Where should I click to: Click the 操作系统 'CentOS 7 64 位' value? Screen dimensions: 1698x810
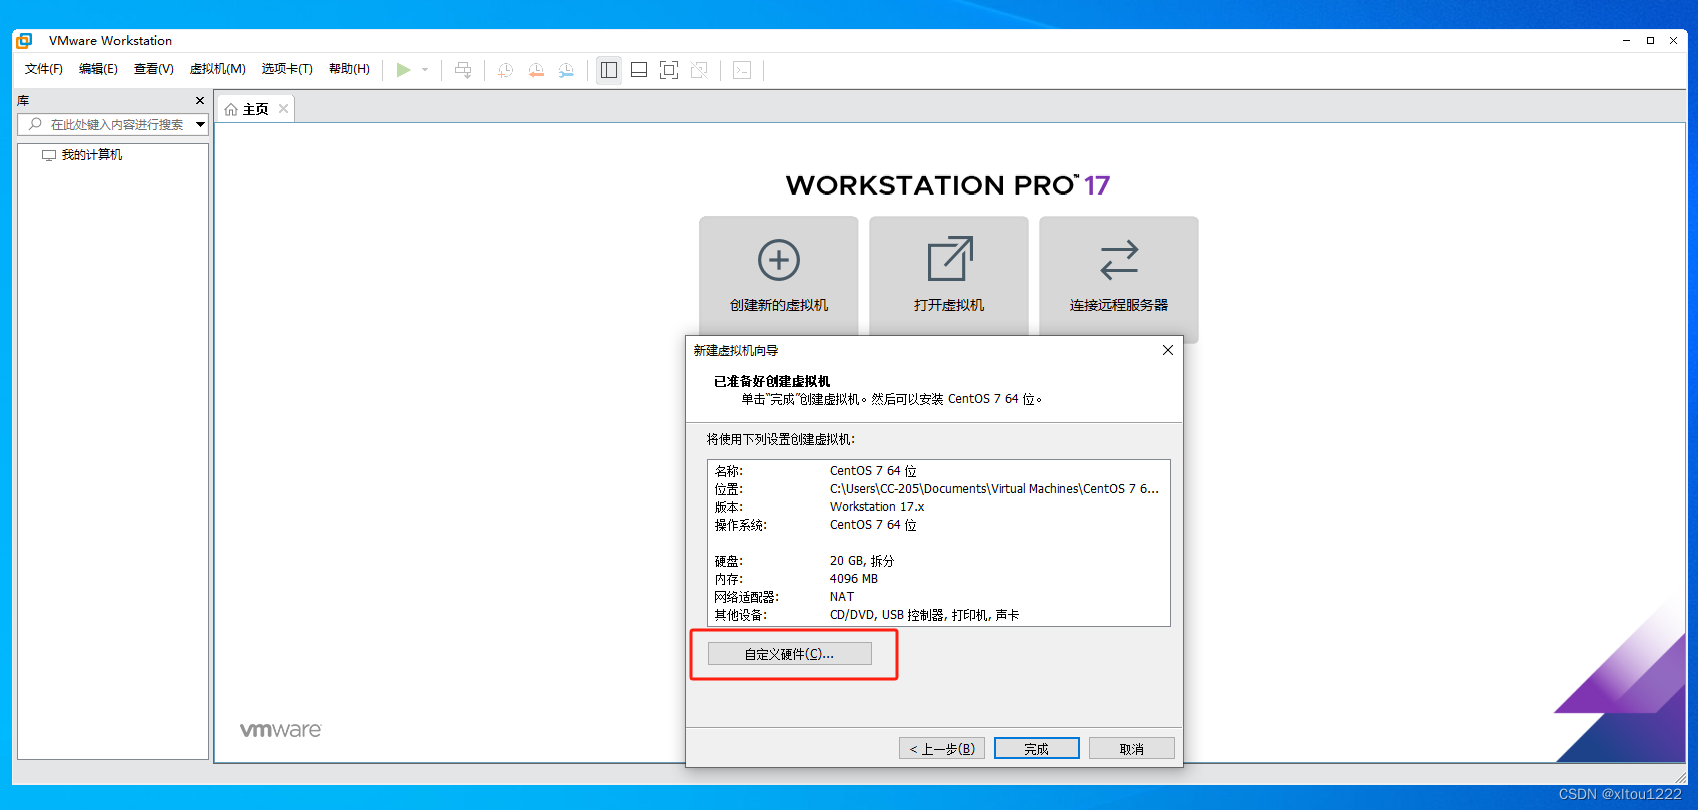coord(873,525)
